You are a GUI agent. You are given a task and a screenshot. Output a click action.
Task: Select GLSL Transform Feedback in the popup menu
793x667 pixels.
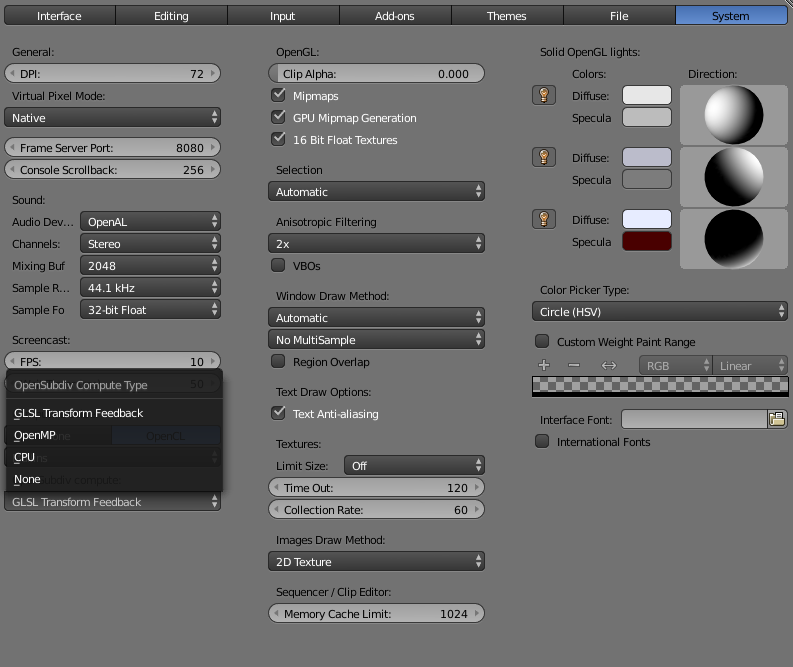tap(114, 413)
